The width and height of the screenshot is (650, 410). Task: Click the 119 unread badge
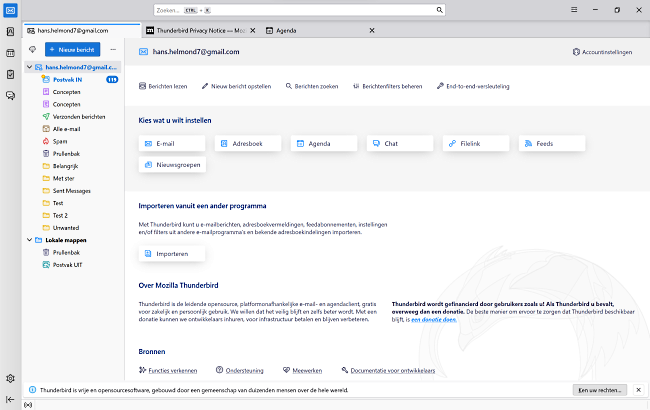[x=112, y=80]
